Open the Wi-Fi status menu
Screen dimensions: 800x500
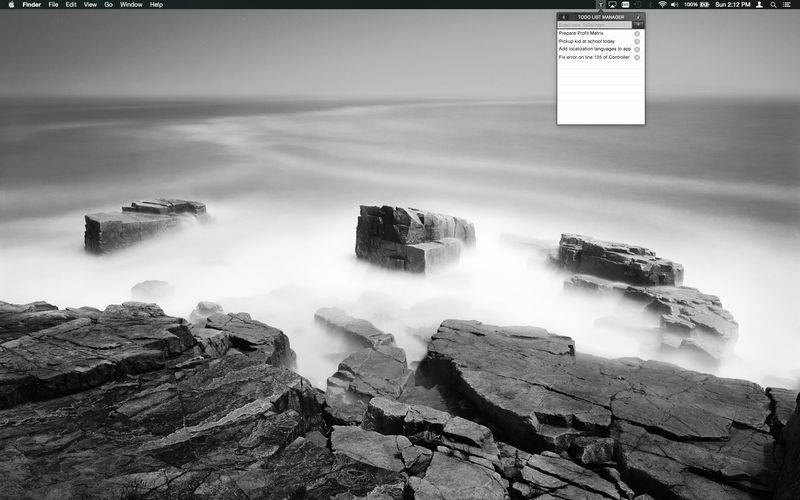[662, 5]
